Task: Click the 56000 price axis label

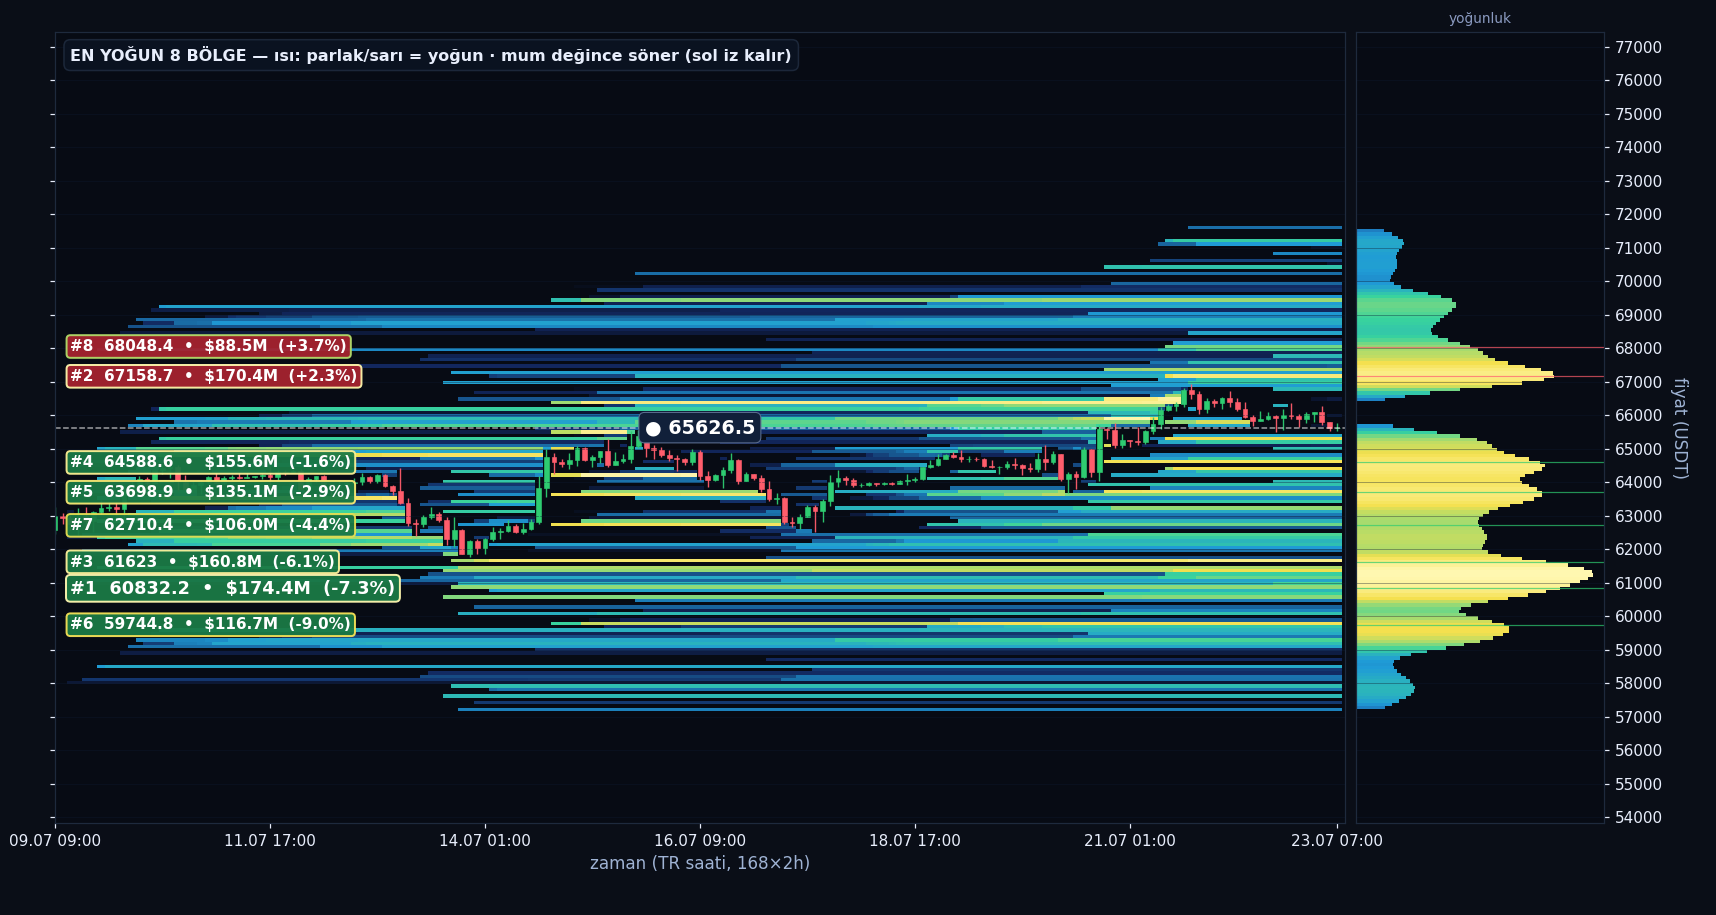Action: point(1638,750)
